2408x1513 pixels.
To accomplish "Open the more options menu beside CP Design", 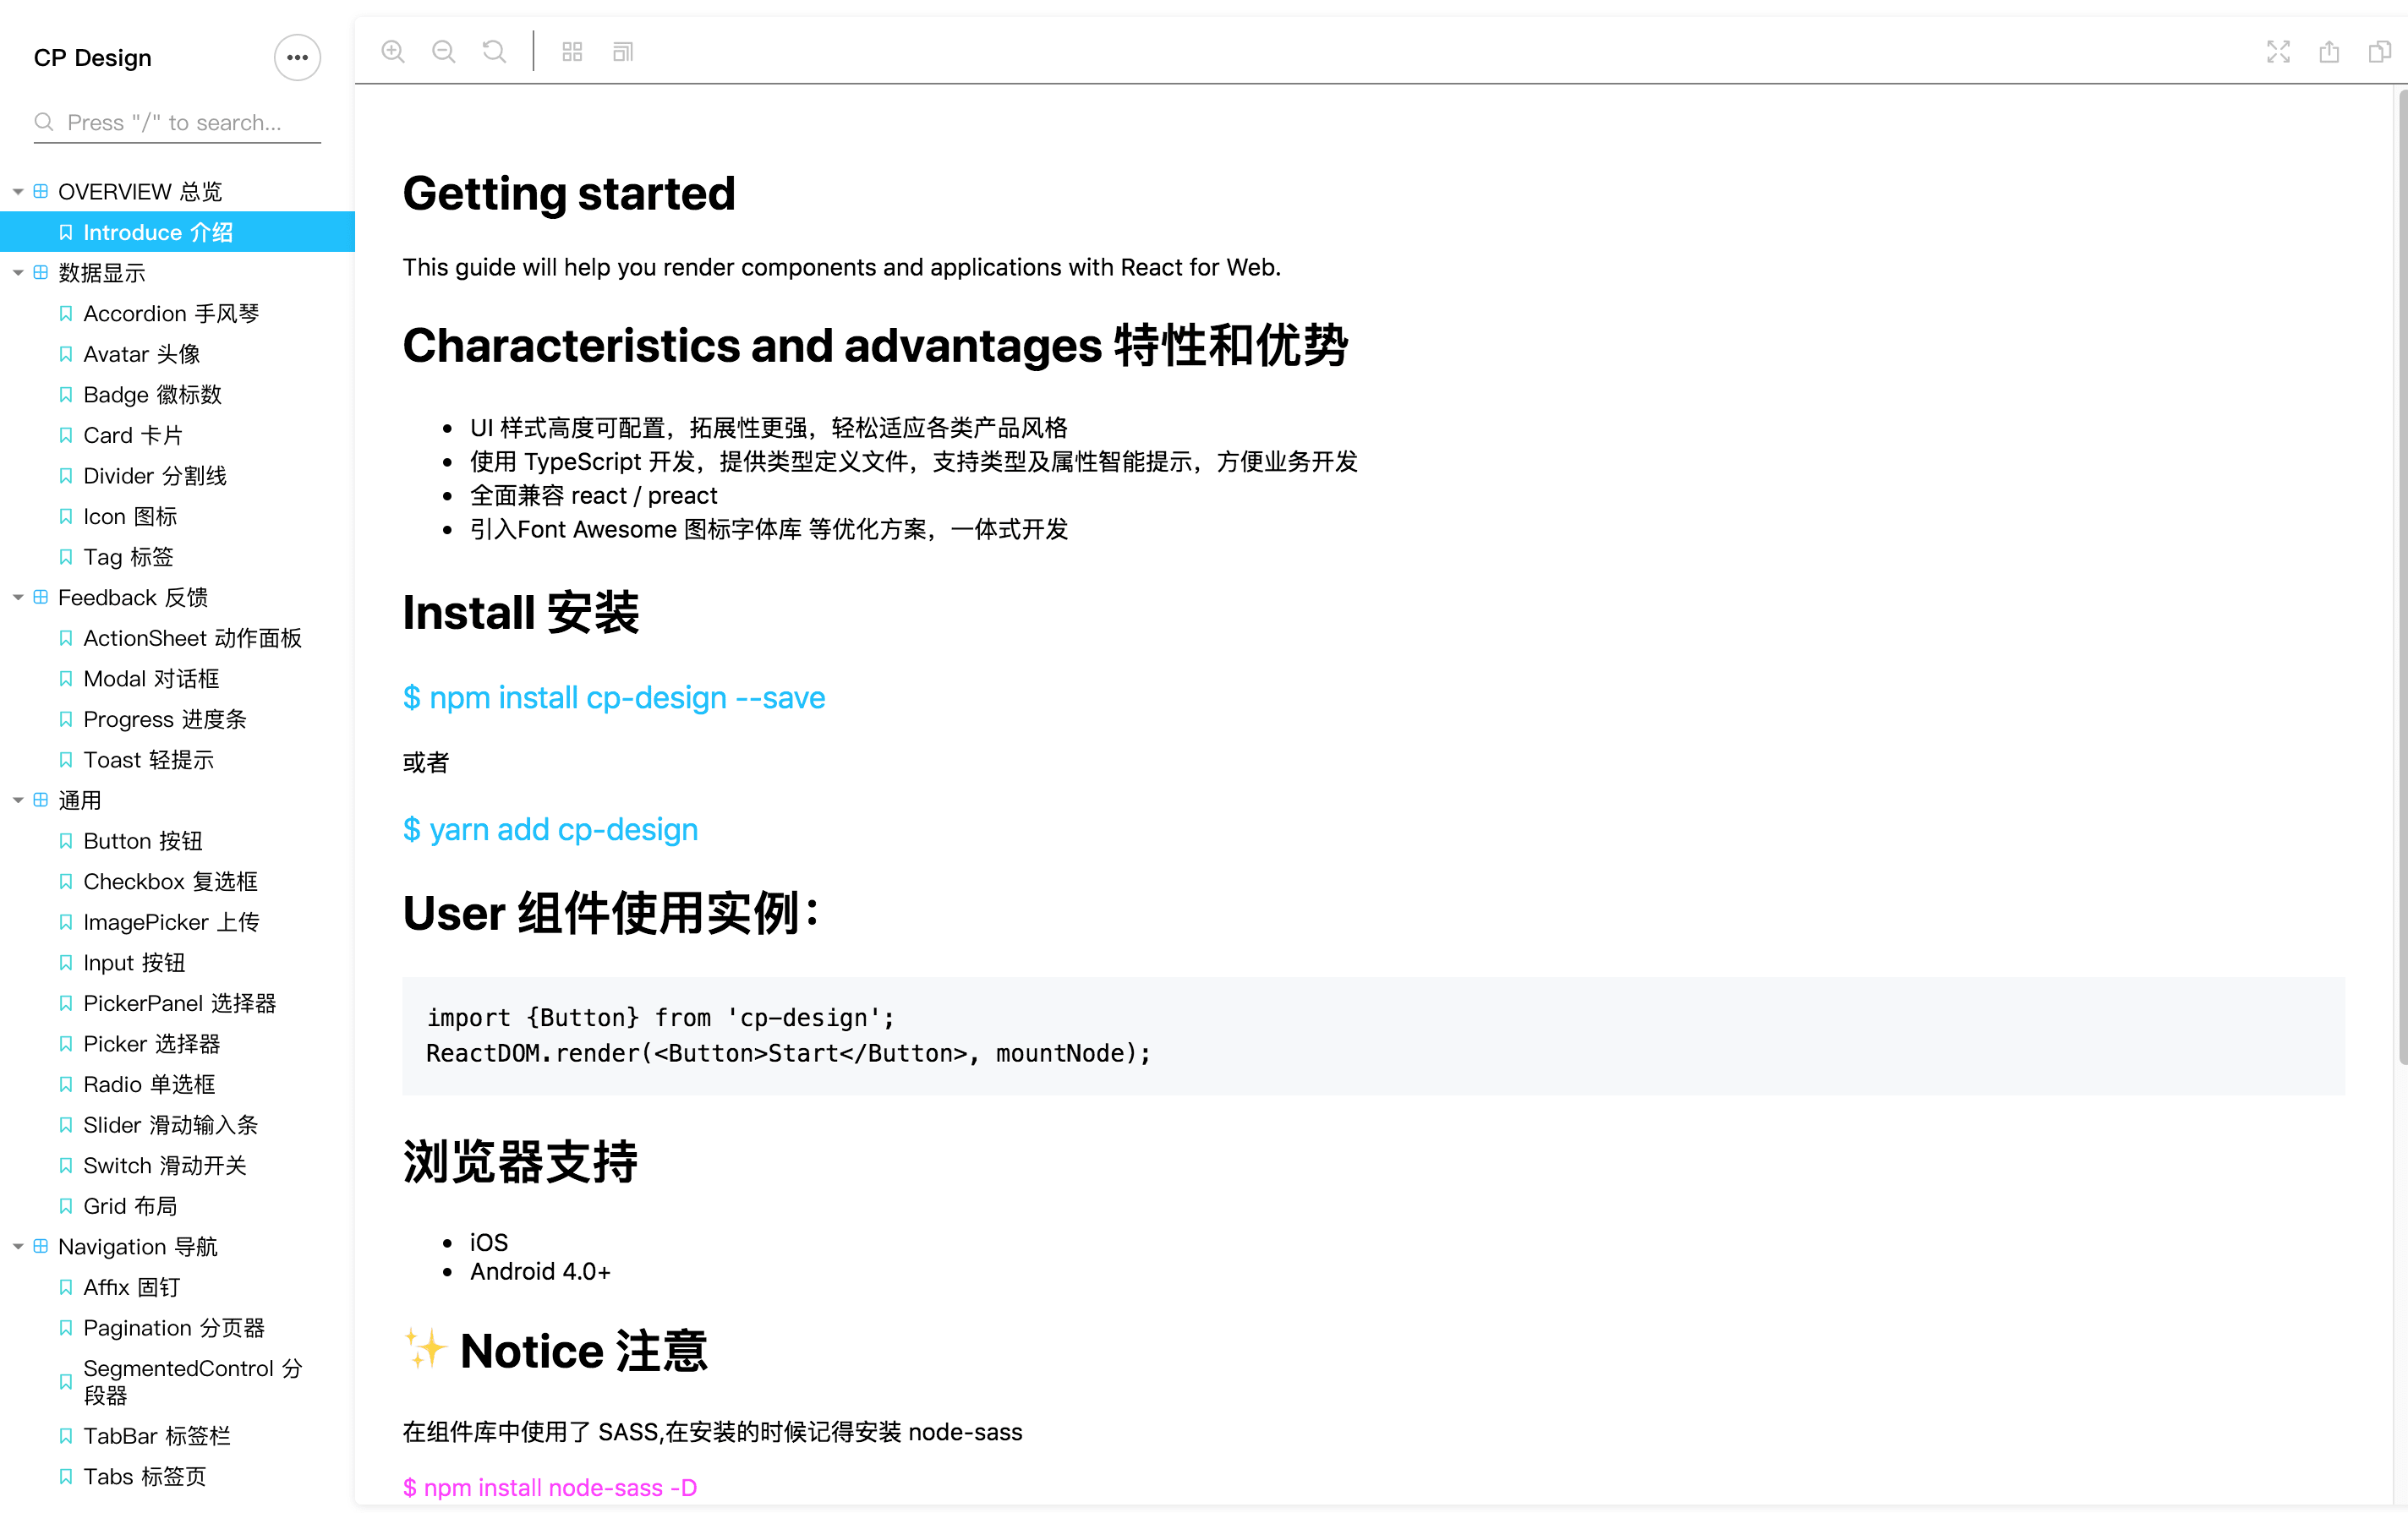I will (296, 57).
